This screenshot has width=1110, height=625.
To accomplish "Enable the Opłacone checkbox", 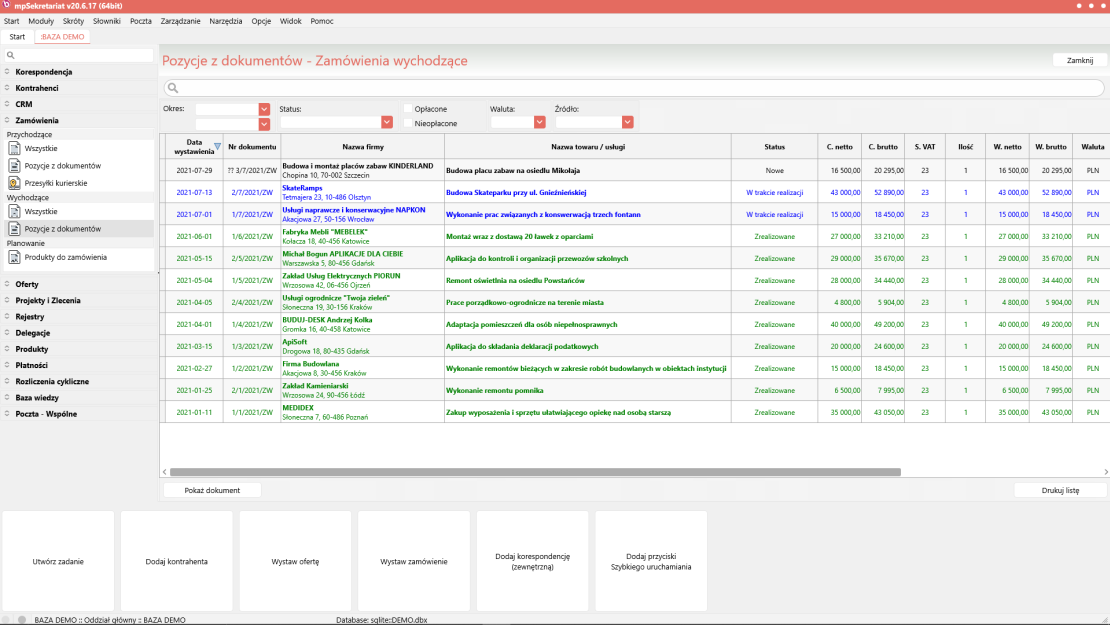I will (408, 109).
